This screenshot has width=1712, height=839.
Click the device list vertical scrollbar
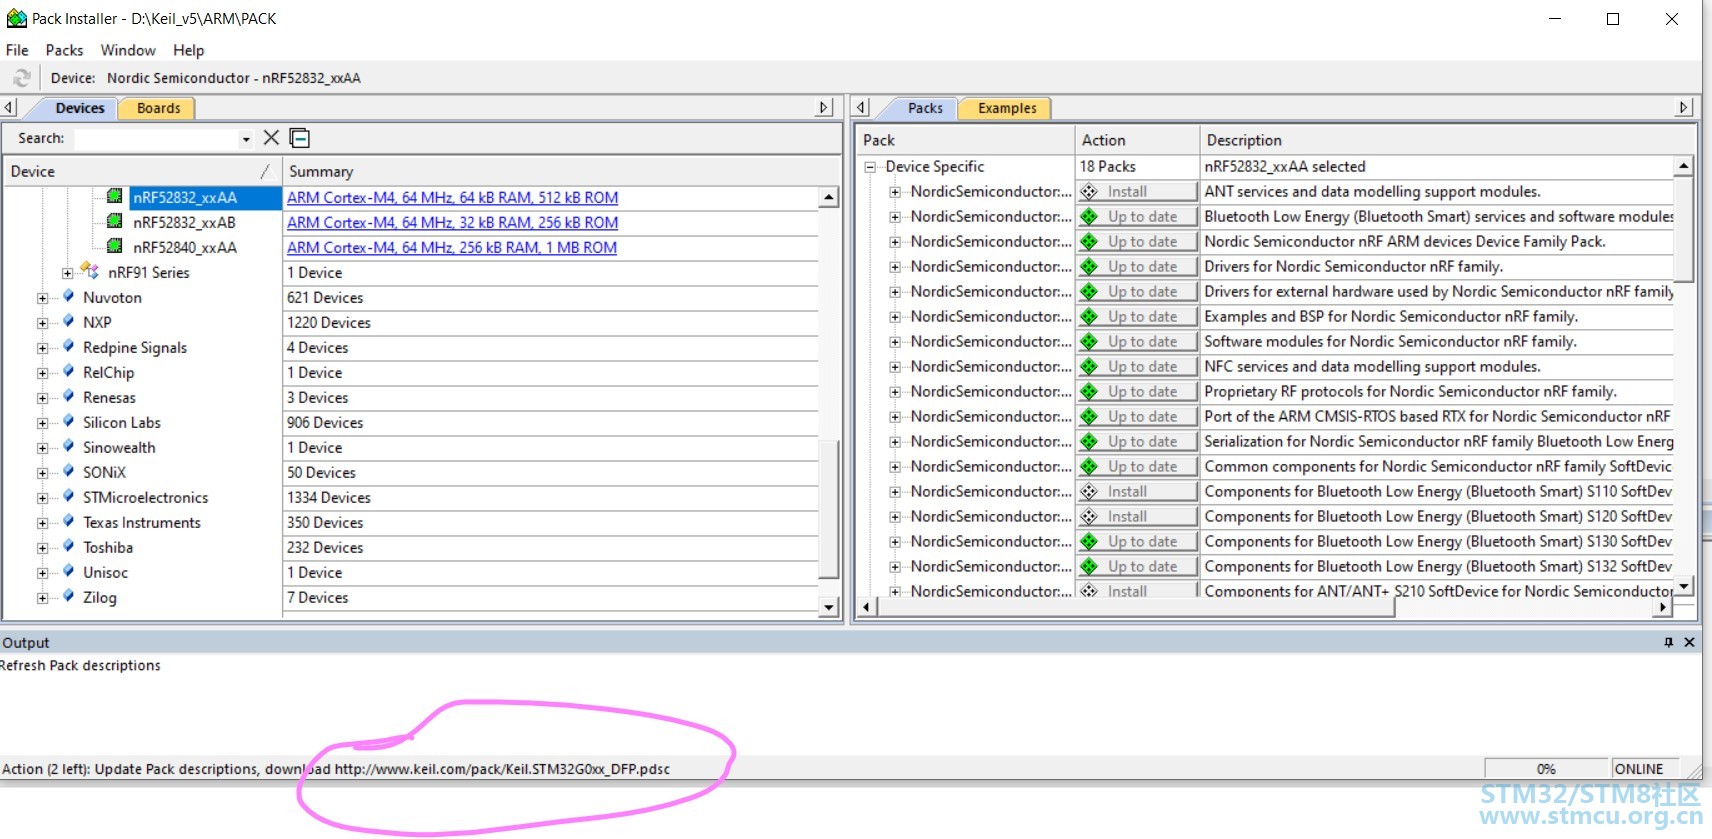[x=829, y=508]
